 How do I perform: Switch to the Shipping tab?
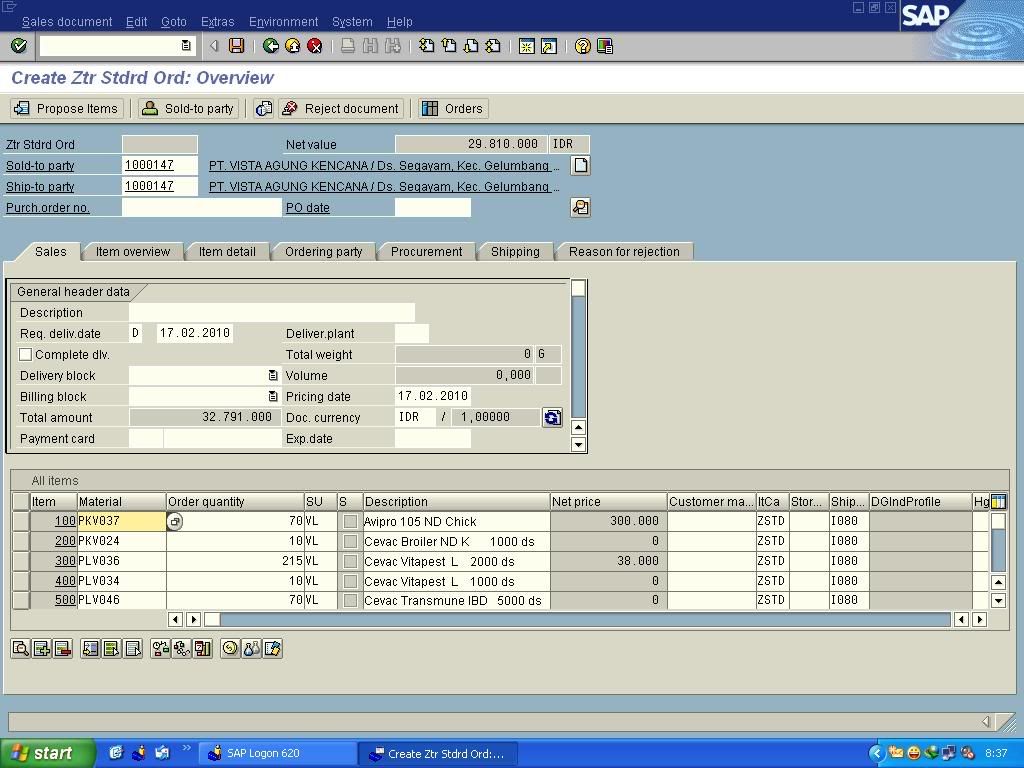click(515, 252)
